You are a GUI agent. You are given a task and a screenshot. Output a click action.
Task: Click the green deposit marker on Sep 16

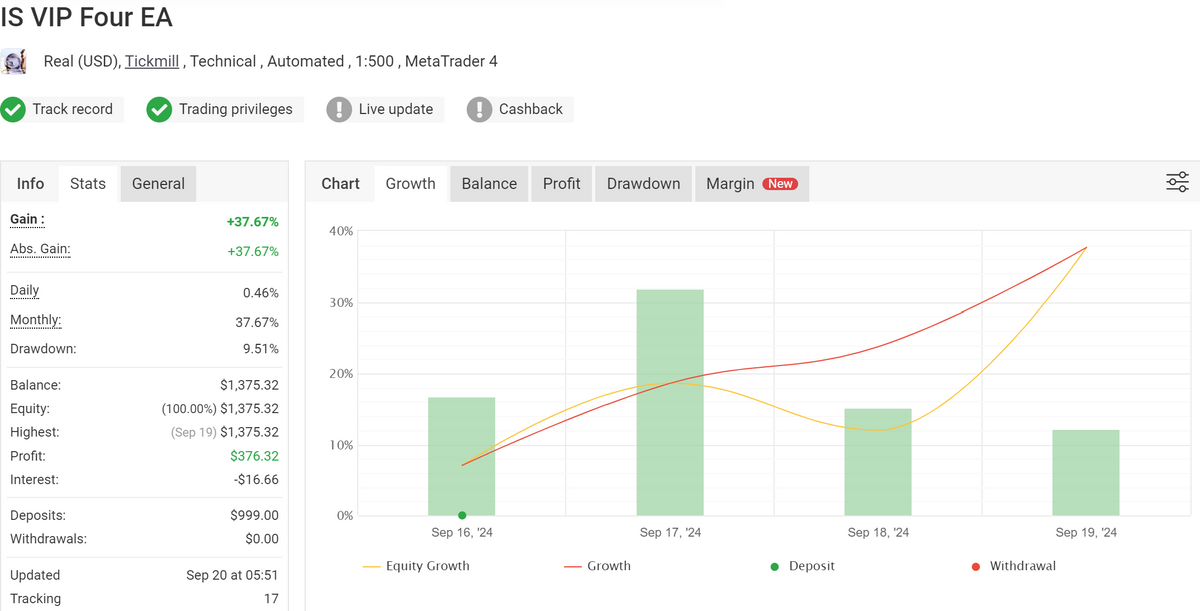coord(462,515)
